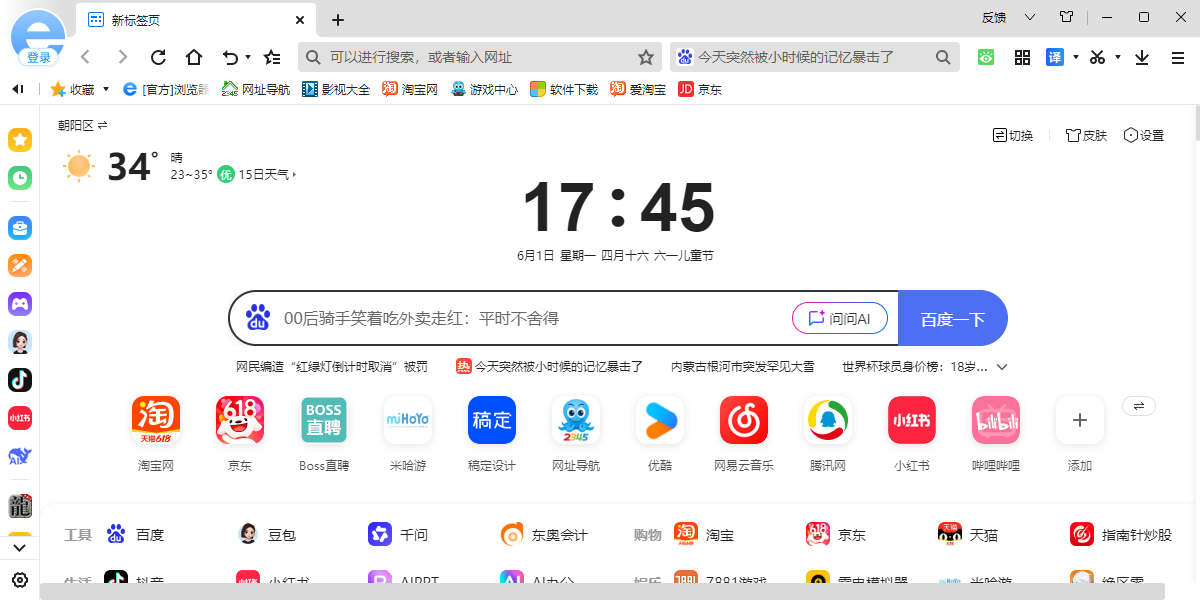Open TikTok icon in sidebar
This screenshot has height=600, width=1200.
[20, 380]
